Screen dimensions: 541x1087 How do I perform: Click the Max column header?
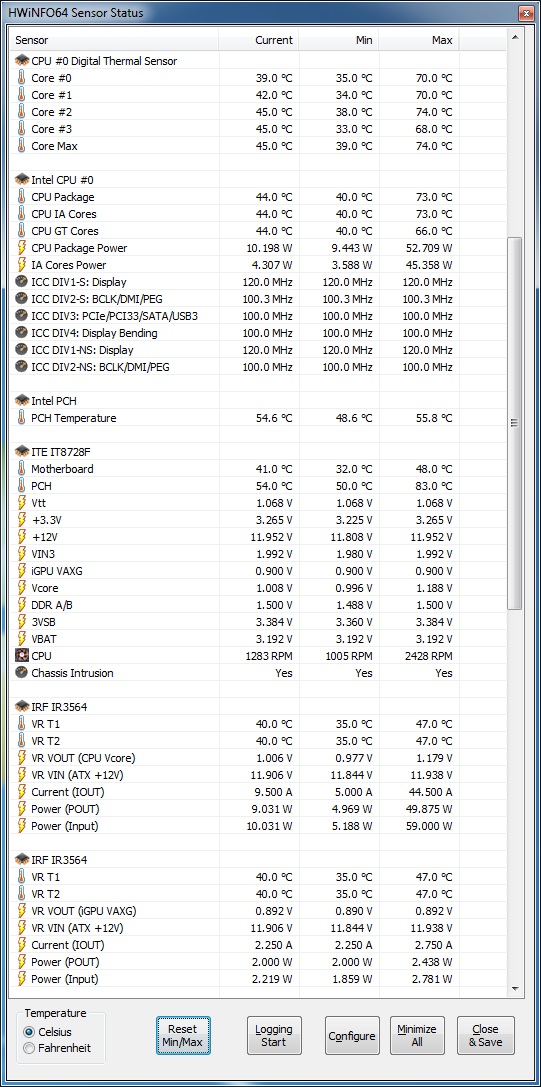[x=419, y=40]
